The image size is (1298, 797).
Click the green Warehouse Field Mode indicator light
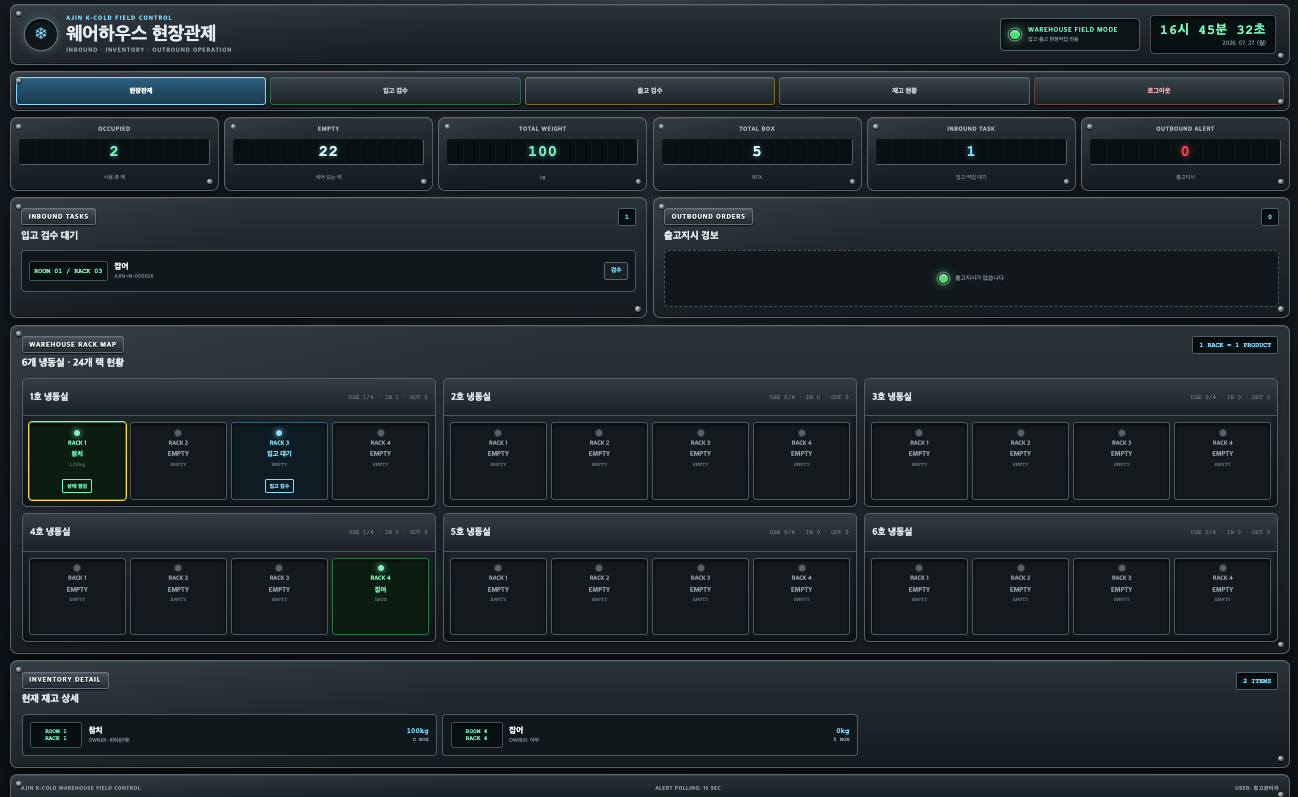[1015, 34]
